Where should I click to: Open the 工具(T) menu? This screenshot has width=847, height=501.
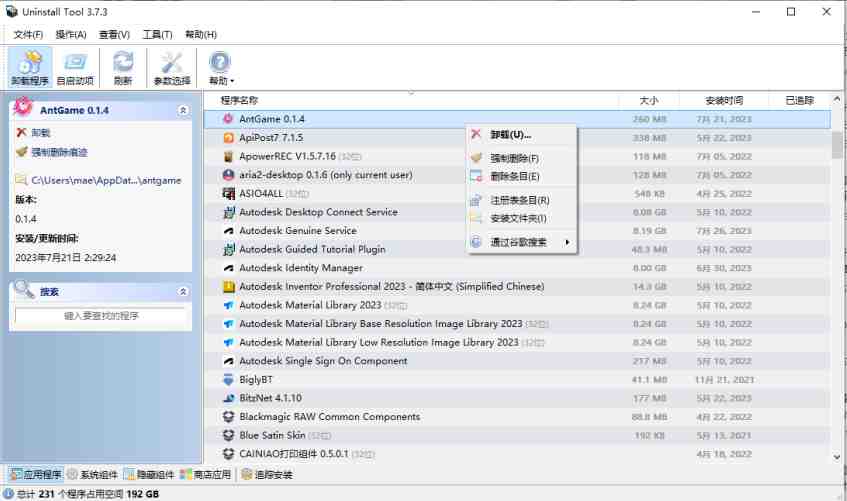157,35
